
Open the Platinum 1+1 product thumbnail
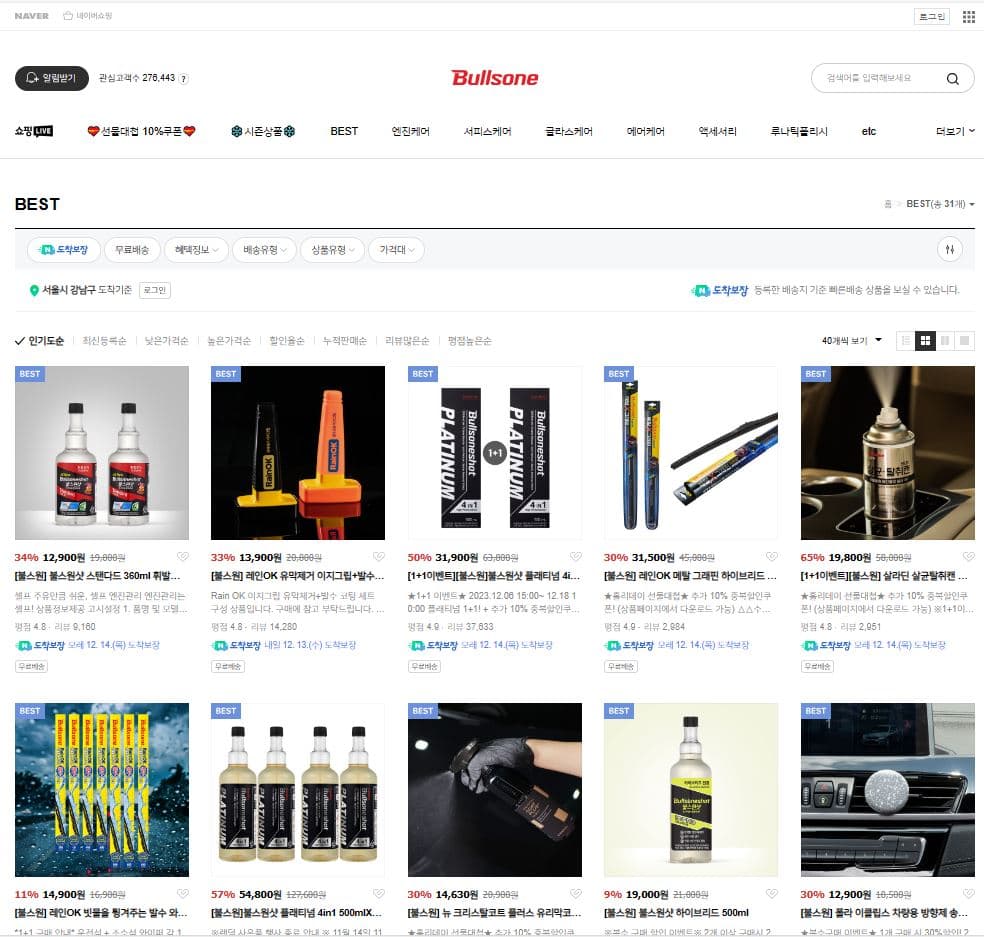tap(495, 452)
